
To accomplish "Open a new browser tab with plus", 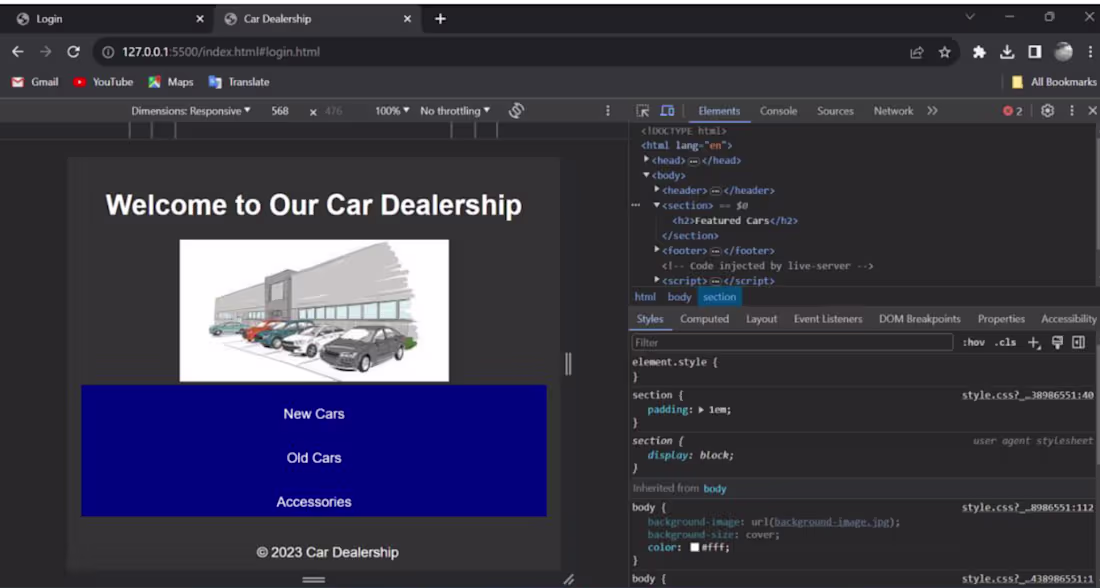I will pyautogui.click(x=440, y=19).
